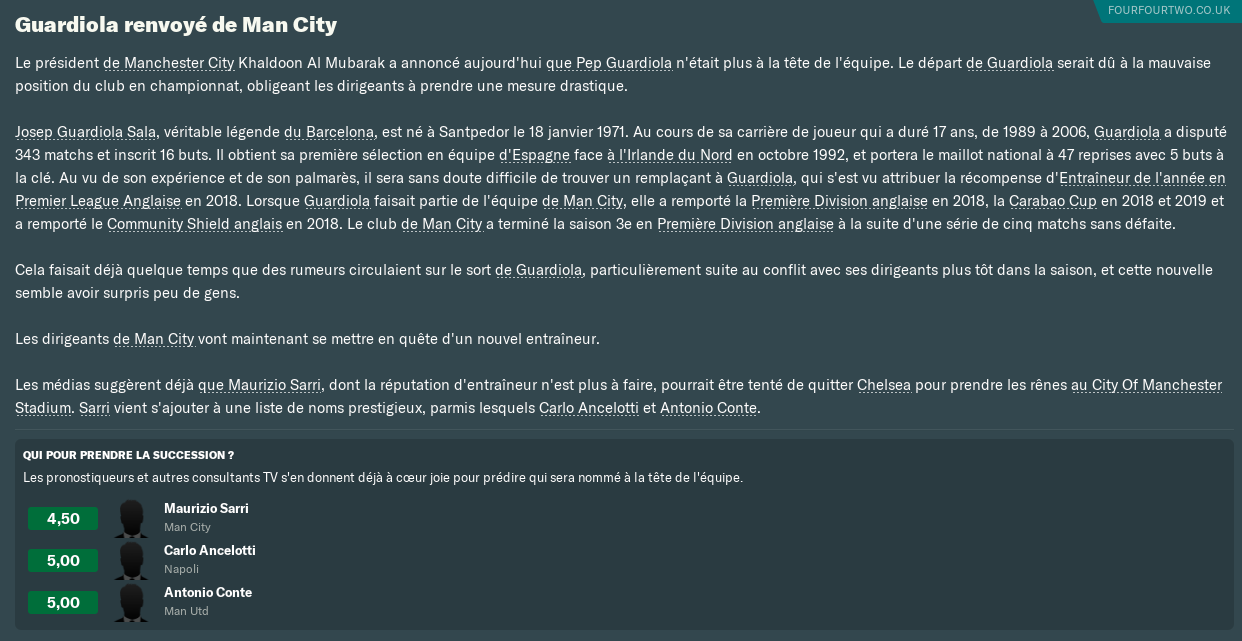The width and height of the screenshot is (1242, 641).
Task: Click Maurizio Sarri's silhouette portrait icon
Action: pyautogui.click(x=131, y=519)
